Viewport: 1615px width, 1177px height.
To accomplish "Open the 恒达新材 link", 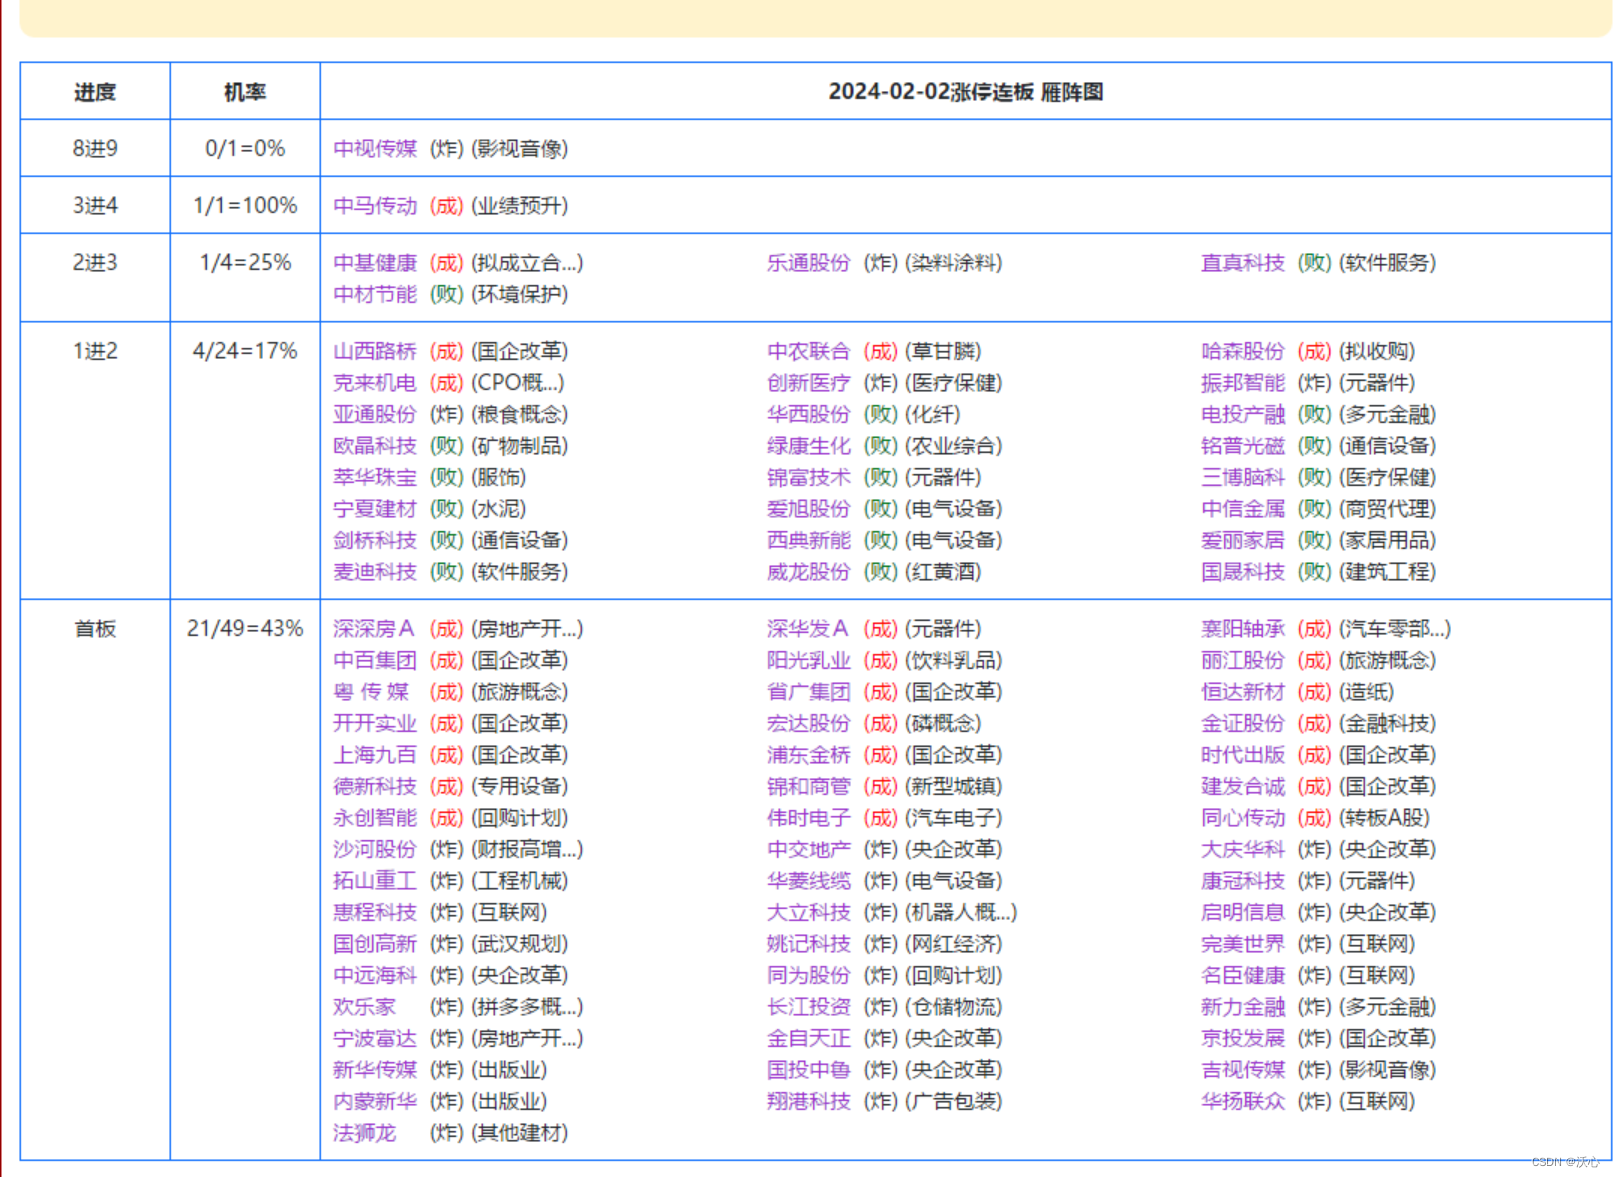I will click(1243, 692).
